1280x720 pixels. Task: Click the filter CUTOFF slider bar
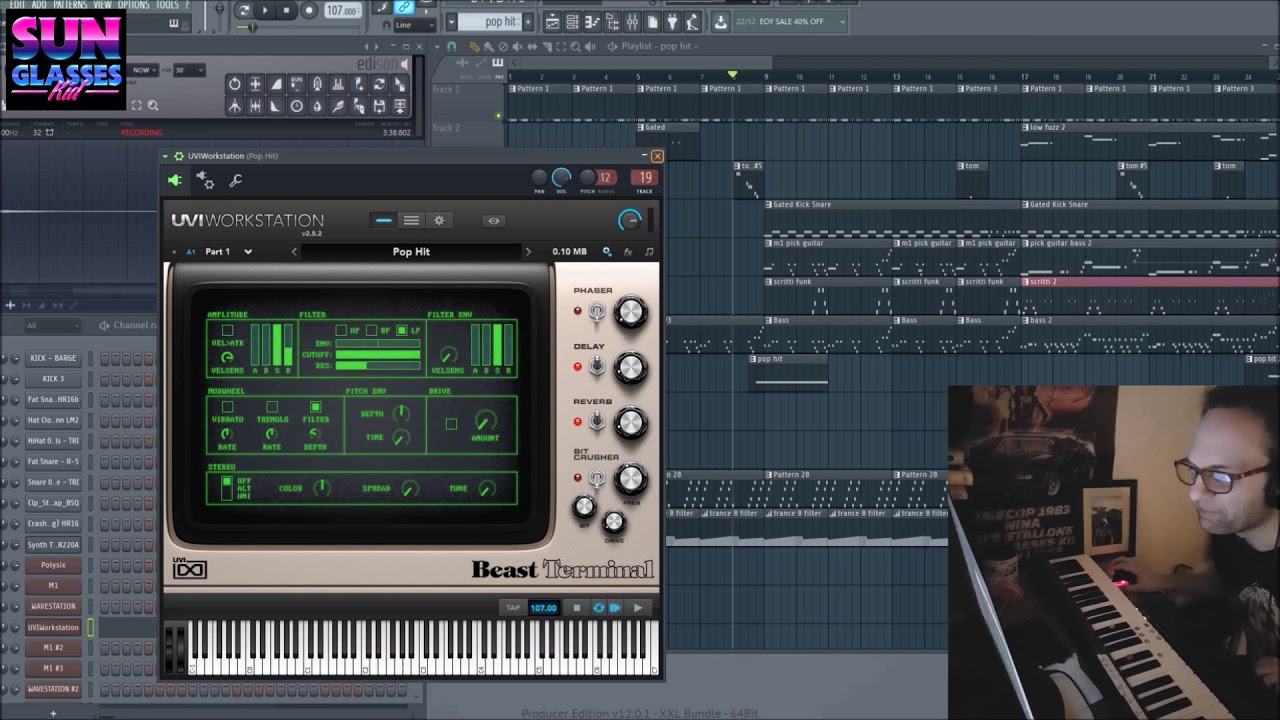pos(378,354)
